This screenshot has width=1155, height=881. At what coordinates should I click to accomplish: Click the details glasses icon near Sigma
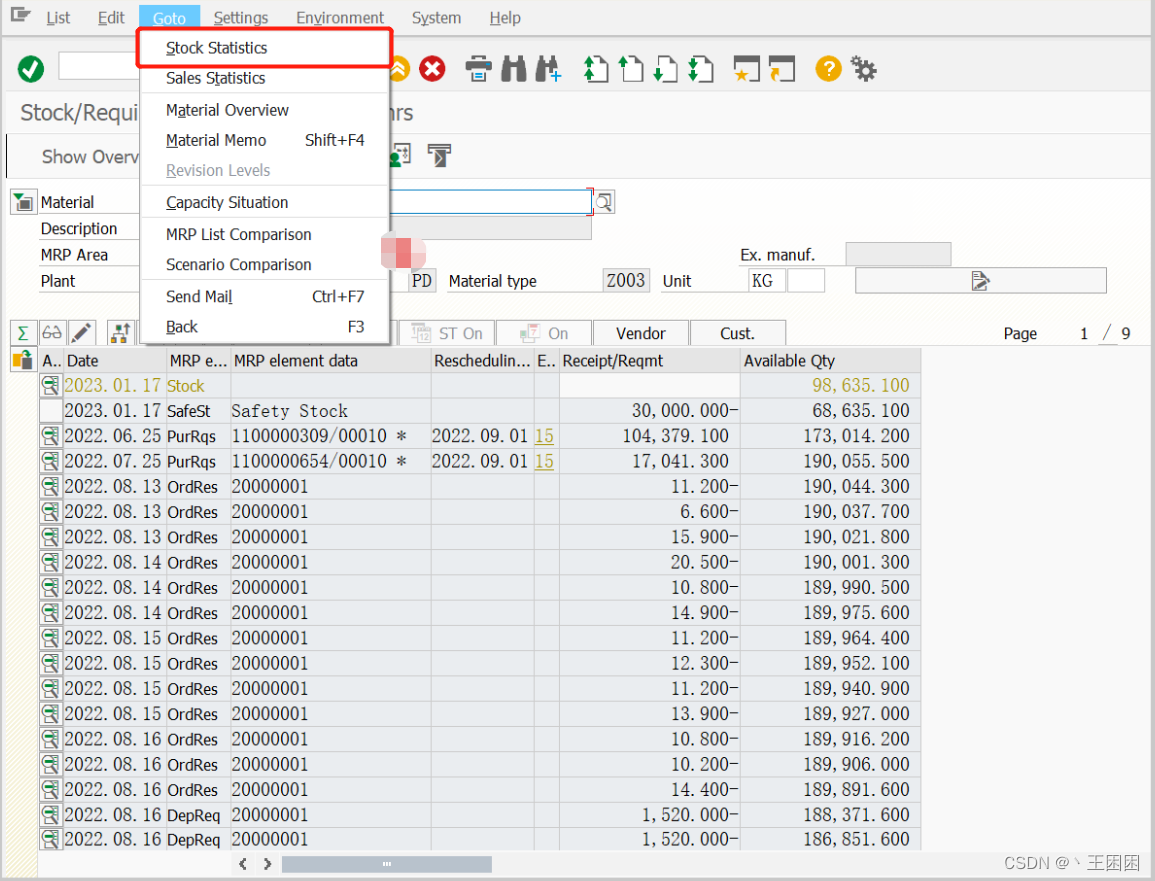point(52,332)
